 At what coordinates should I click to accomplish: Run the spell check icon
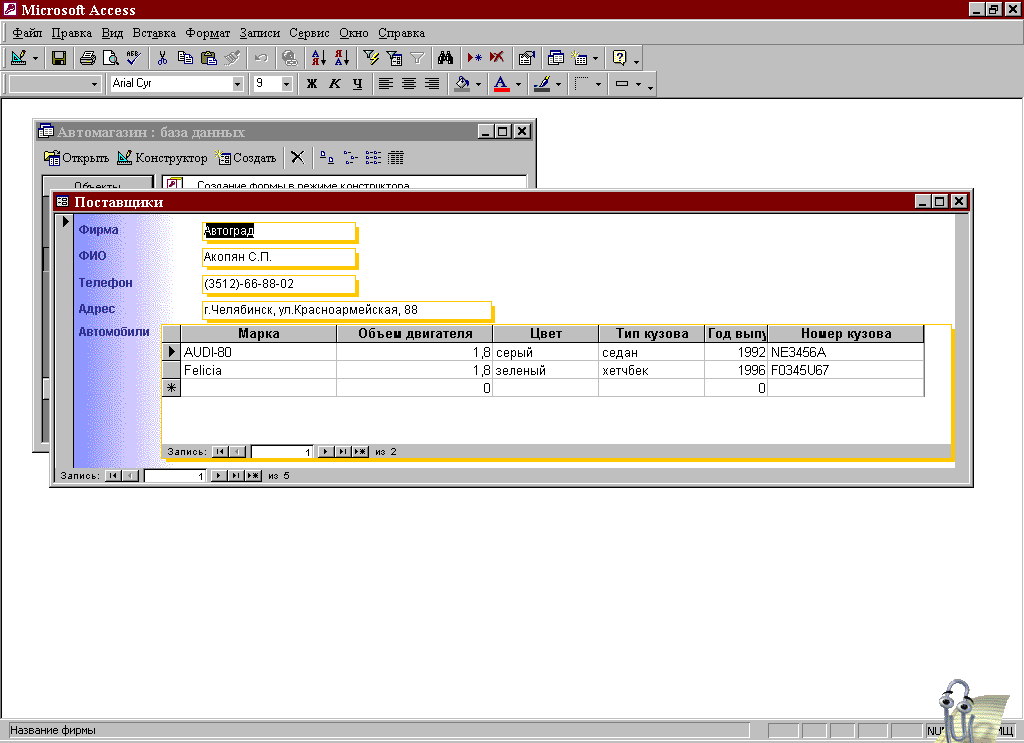133,58
